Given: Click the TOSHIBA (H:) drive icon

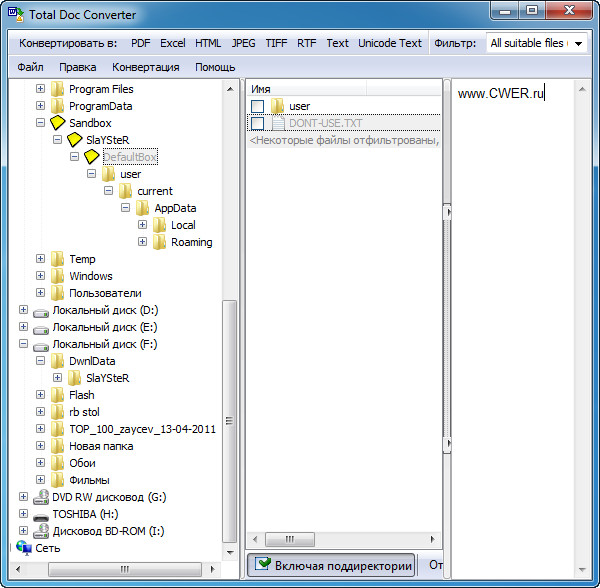Looking at the screenshot, I should click(x=41, y=514).
